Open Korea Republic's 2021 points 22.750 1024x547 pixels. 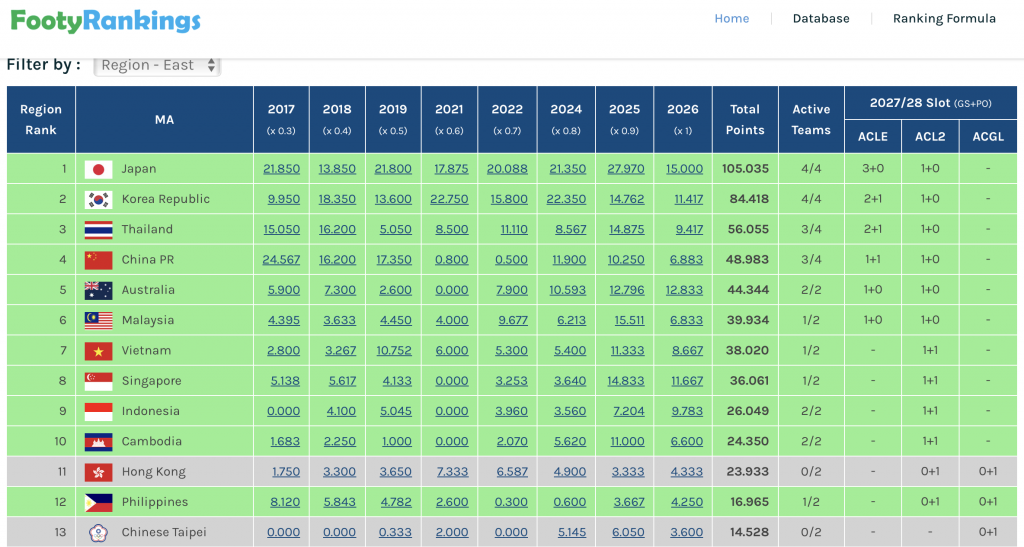click(451, 199)
